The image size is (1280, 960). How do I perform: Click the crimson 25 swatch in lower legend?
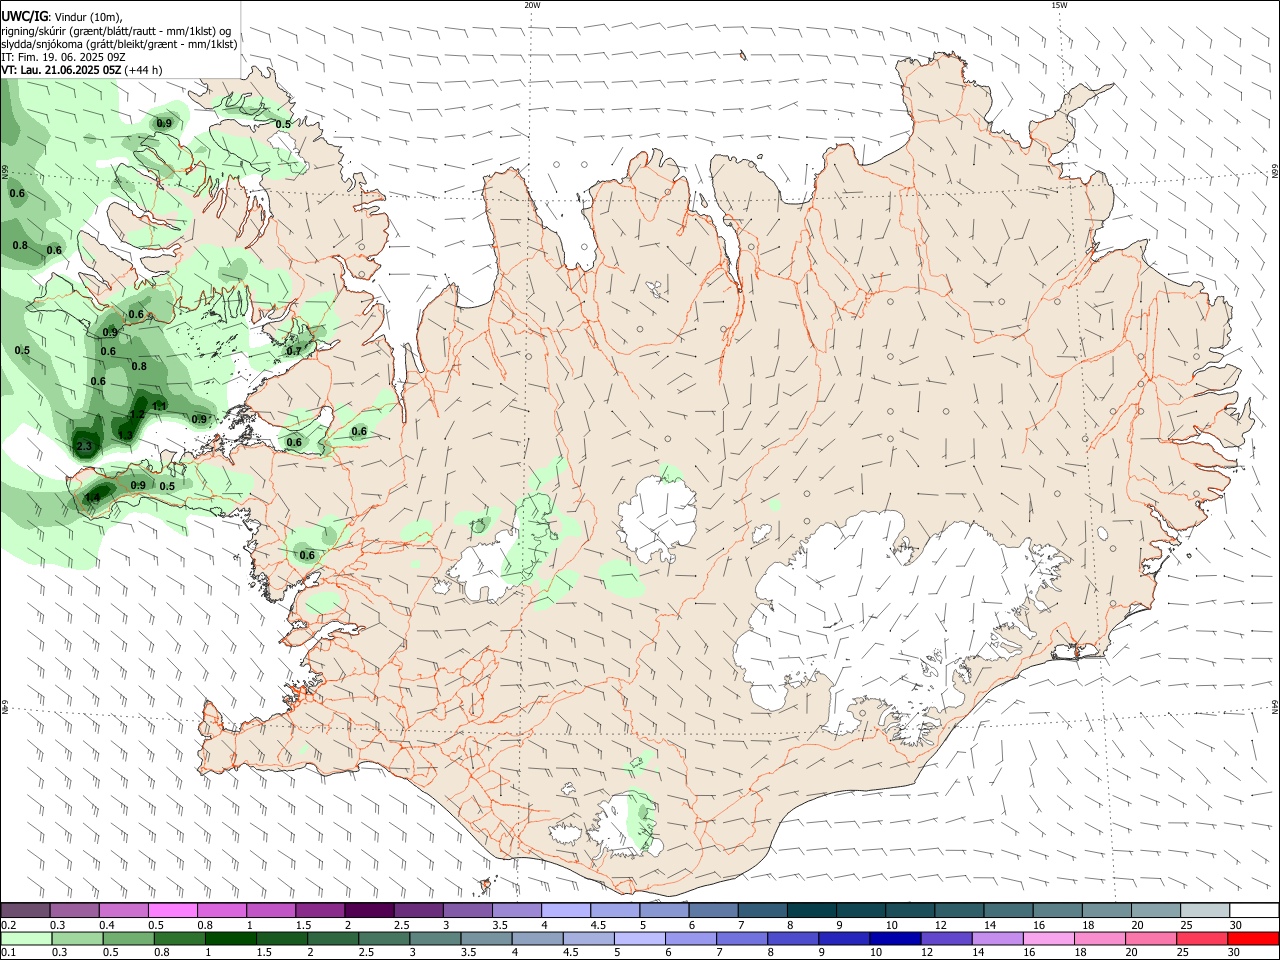(1201, 939)
